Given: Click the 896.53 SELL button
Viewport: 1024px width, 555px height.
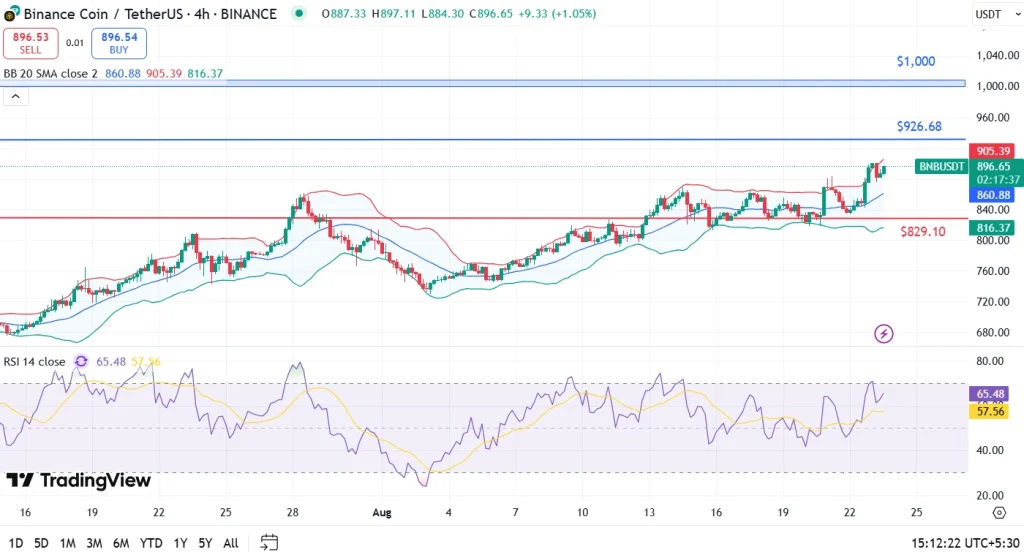Looking at the screenshot, I should click(31, 43).
